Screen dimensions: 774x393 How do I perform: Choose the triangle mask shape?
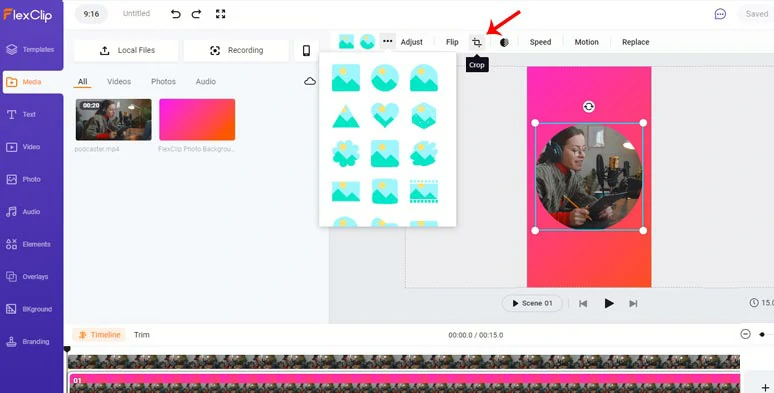346,117
